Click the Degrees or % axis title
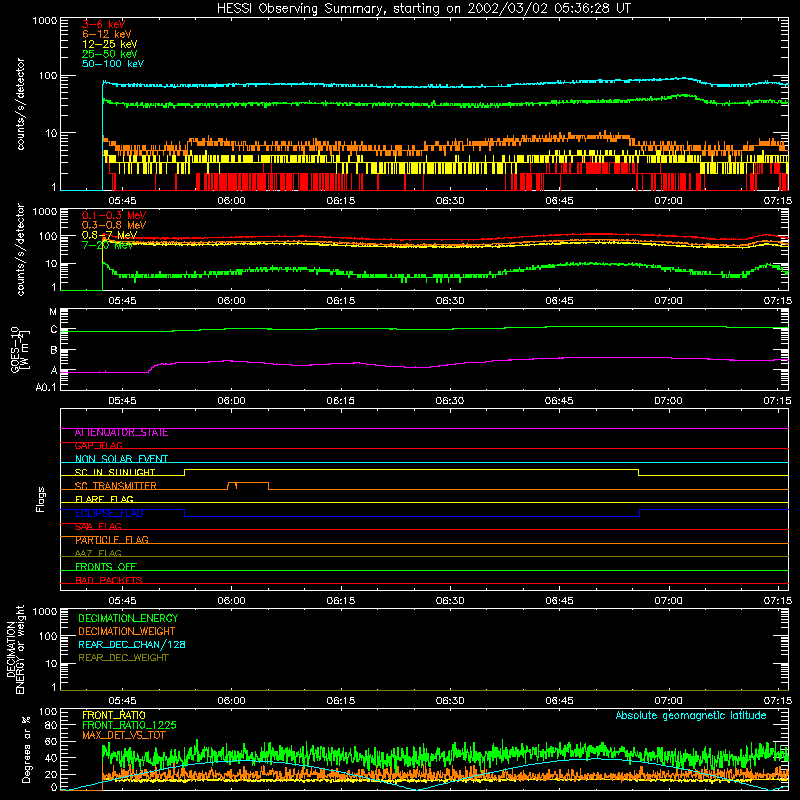The width and height of the screenshot is (800, 800). 26,749
